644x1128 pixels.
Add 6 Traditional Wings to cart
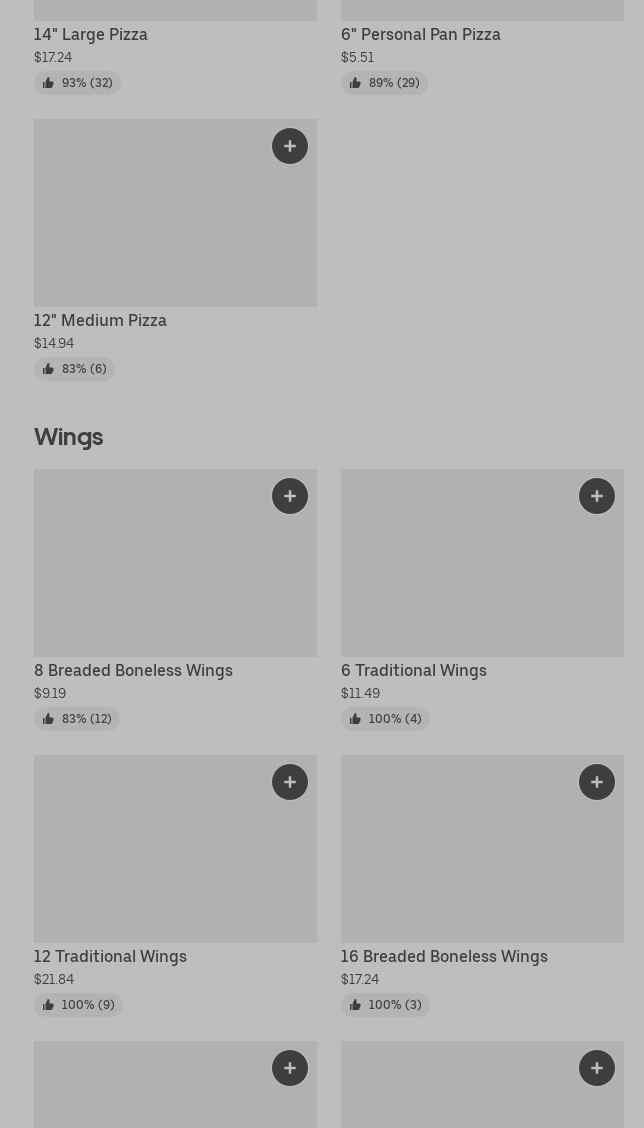[597, 496]
